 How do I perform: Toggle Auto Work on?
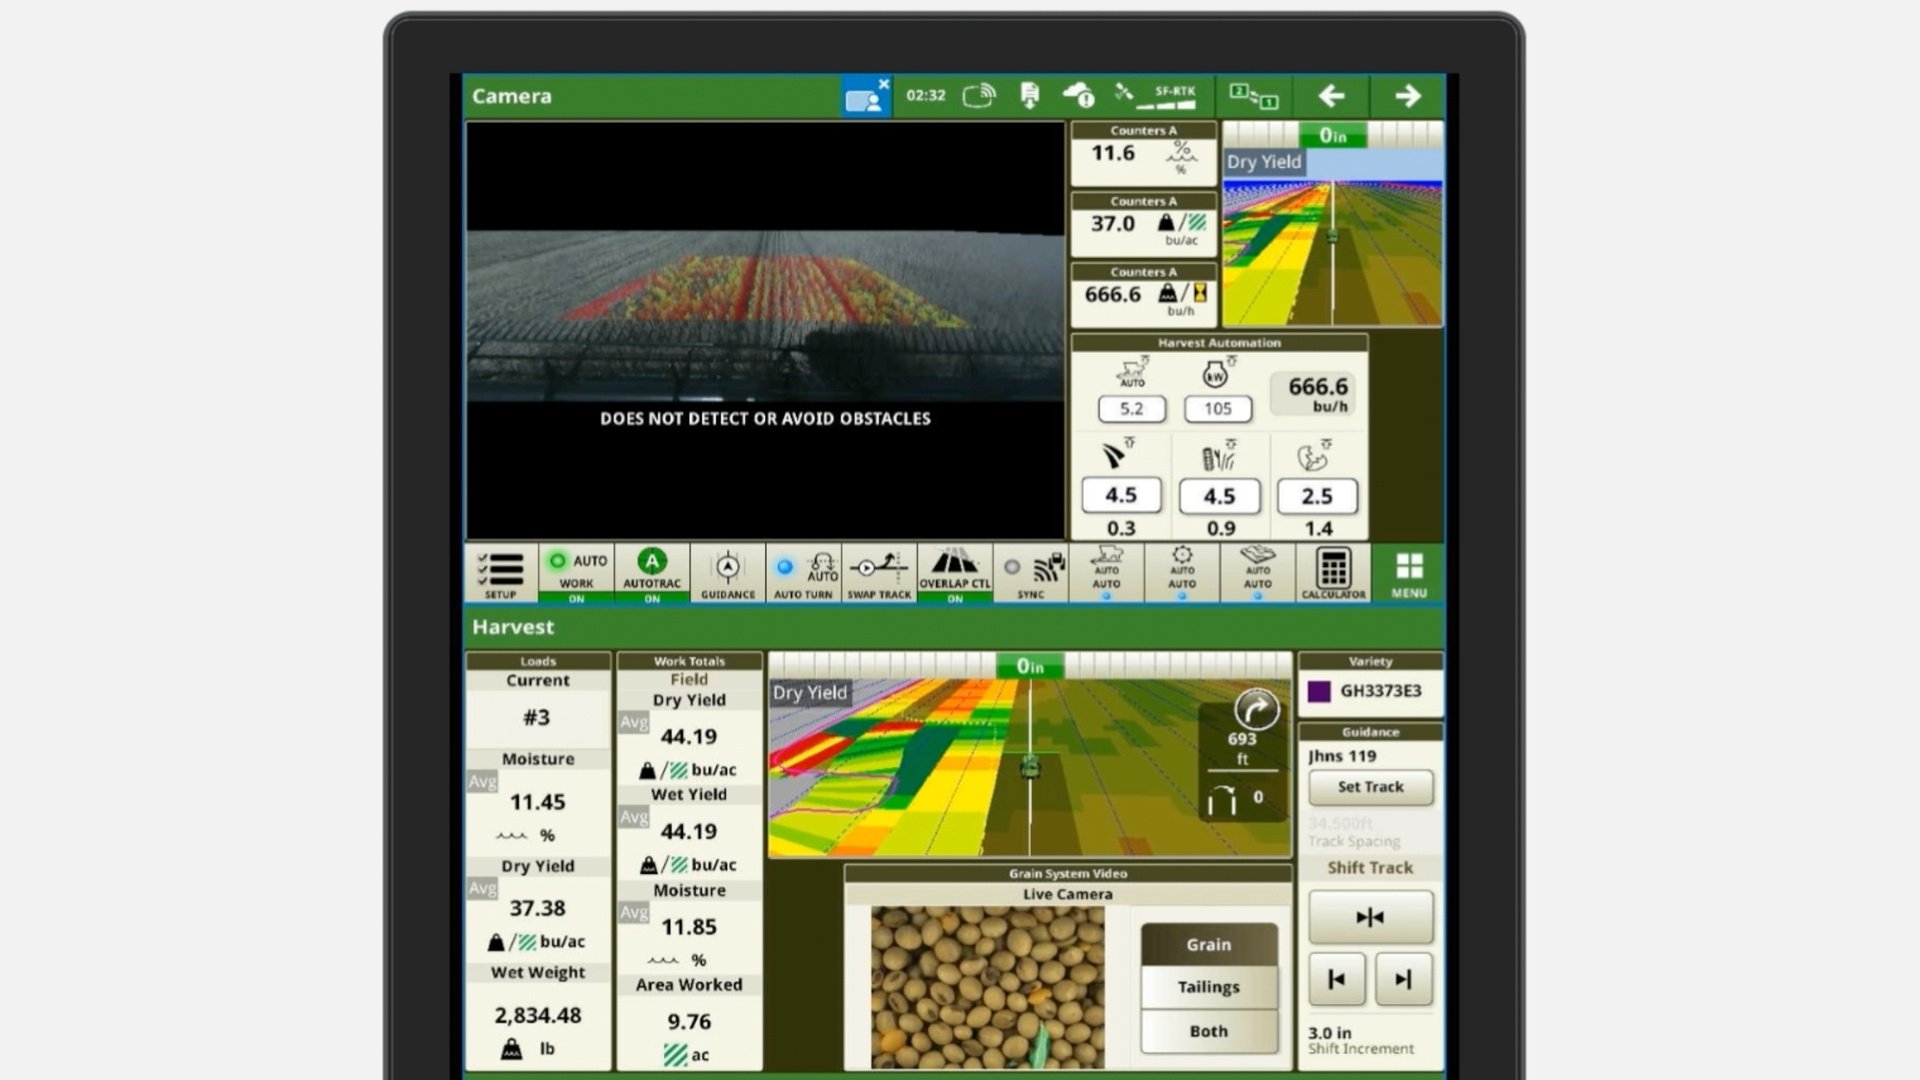[x=576, y=573]
